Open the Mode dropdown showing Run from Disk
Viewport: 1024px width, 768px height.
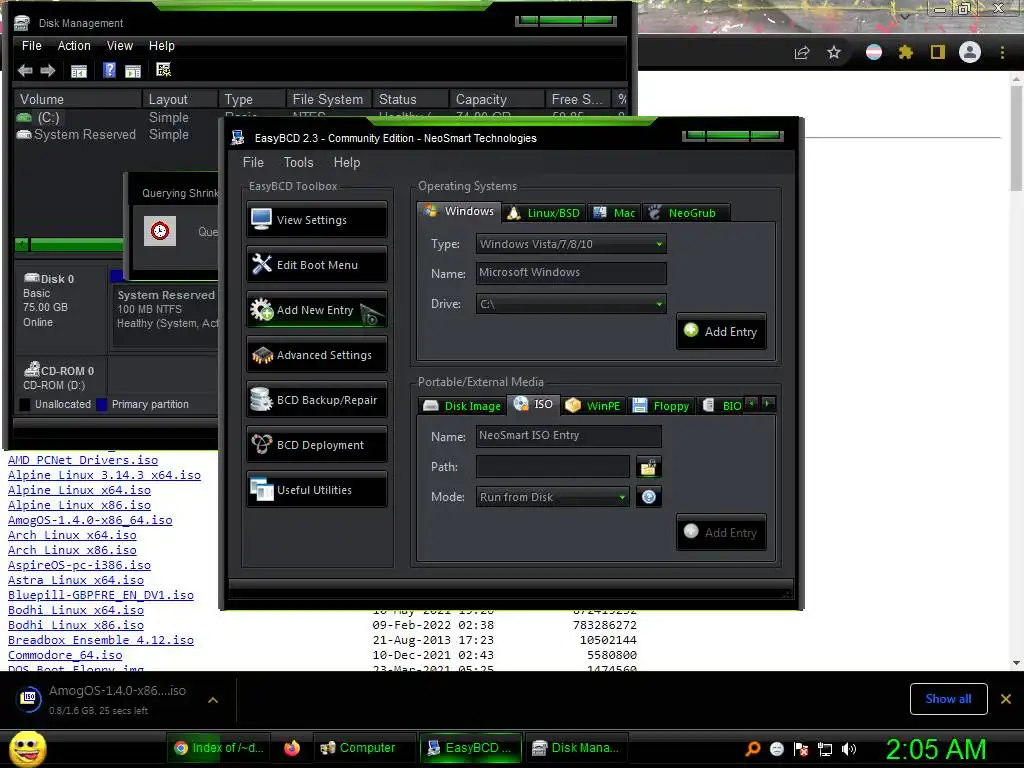pyautogui.click(x=552, y=498)
